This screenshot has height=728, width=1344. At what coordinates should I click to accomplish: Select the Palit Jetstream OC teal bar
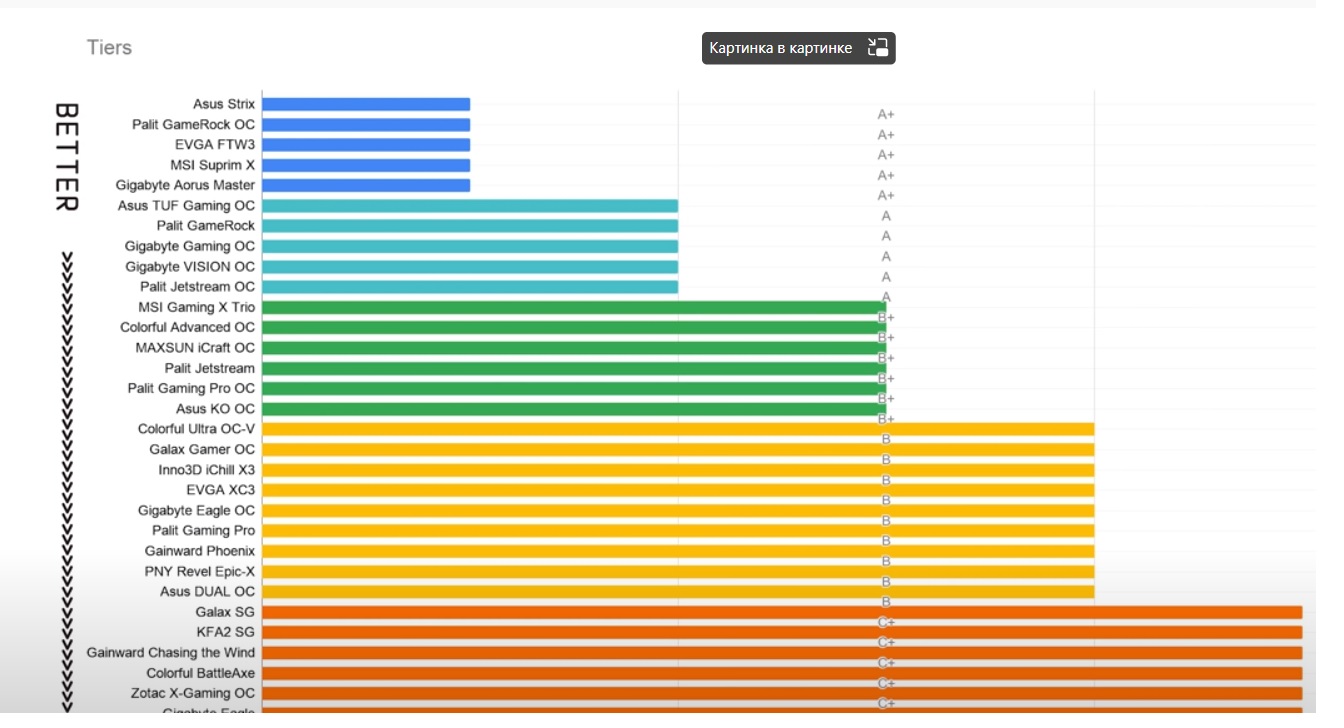[470, 287]
